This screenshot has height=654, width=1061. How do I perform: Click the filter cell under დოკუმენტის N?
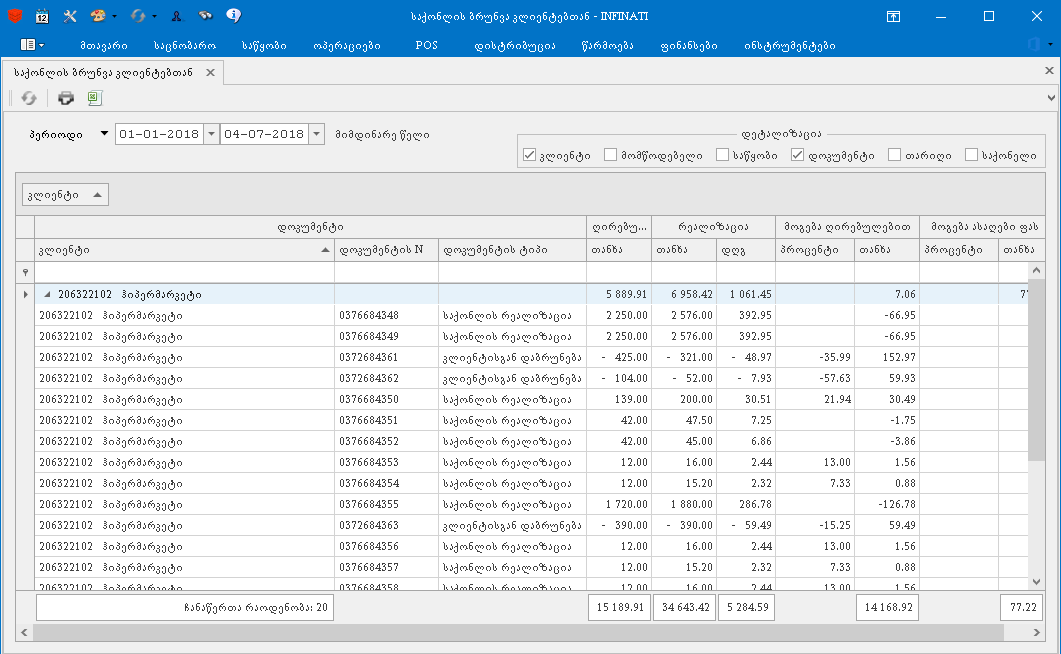tap(386, 273)
